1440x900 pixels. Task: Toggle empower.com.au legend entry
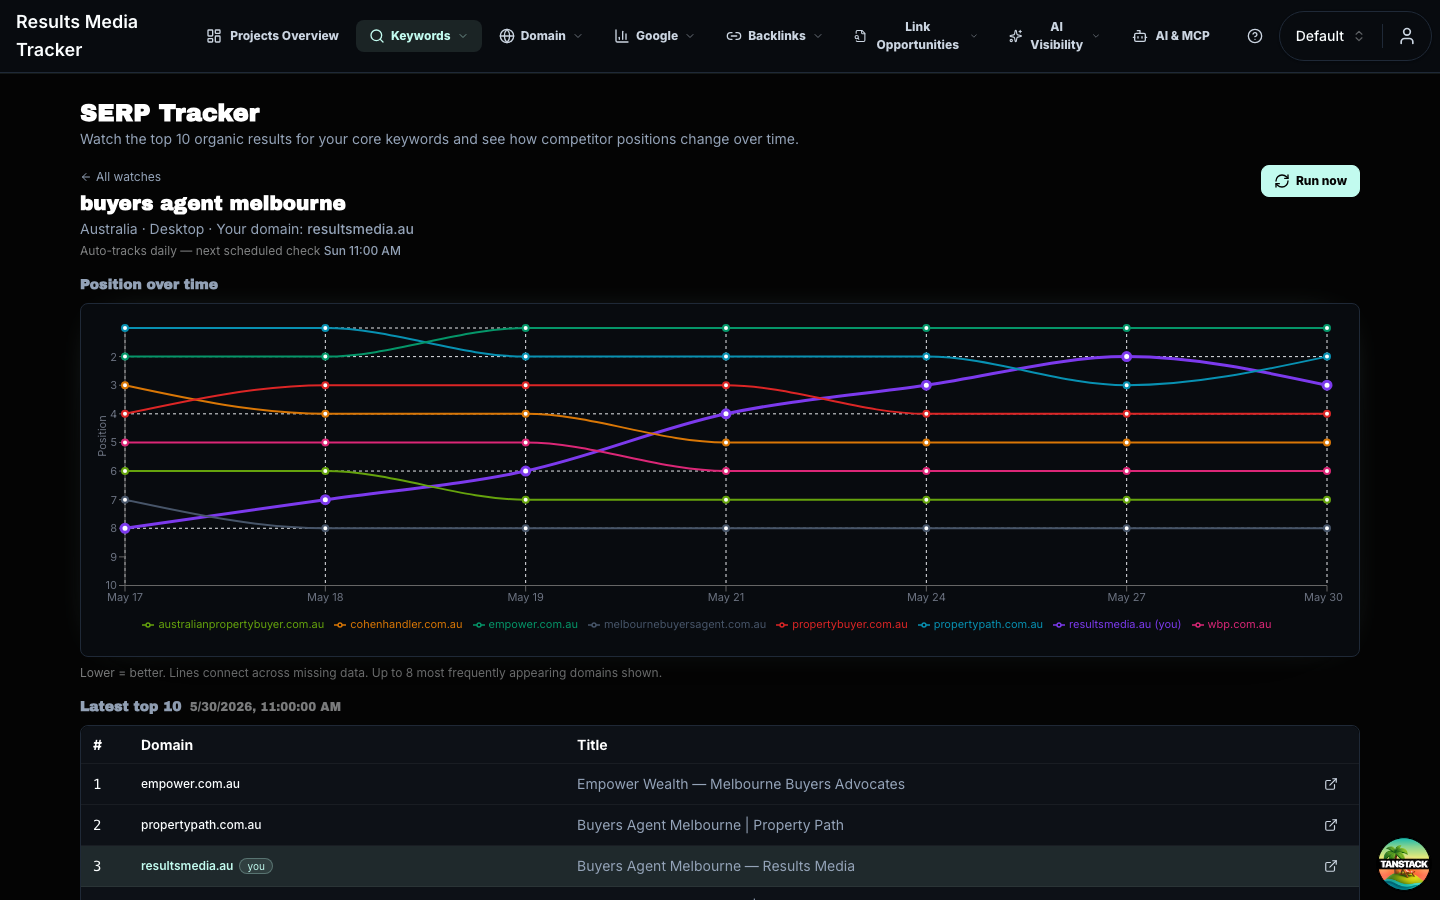(x=525, y=625)
